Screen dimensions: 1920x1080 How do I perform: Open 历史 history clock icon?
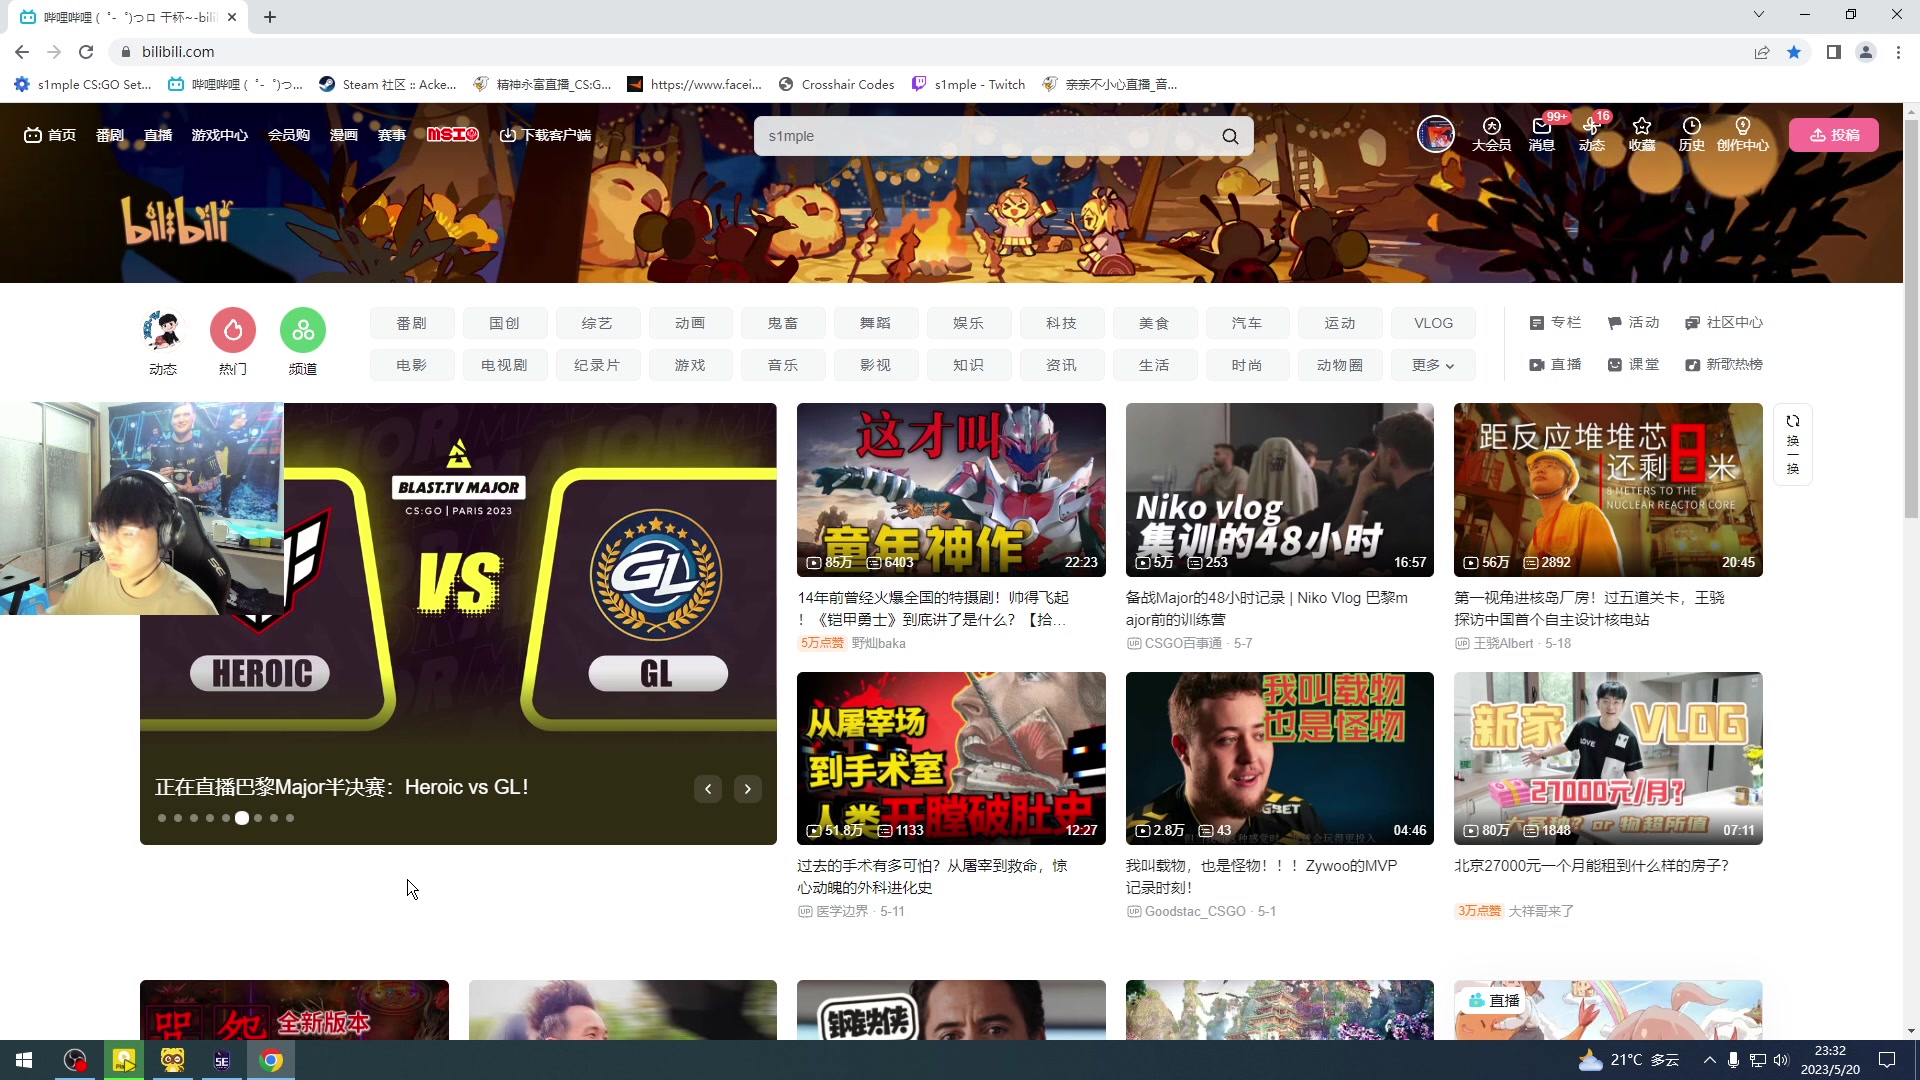coord(1691,134)
